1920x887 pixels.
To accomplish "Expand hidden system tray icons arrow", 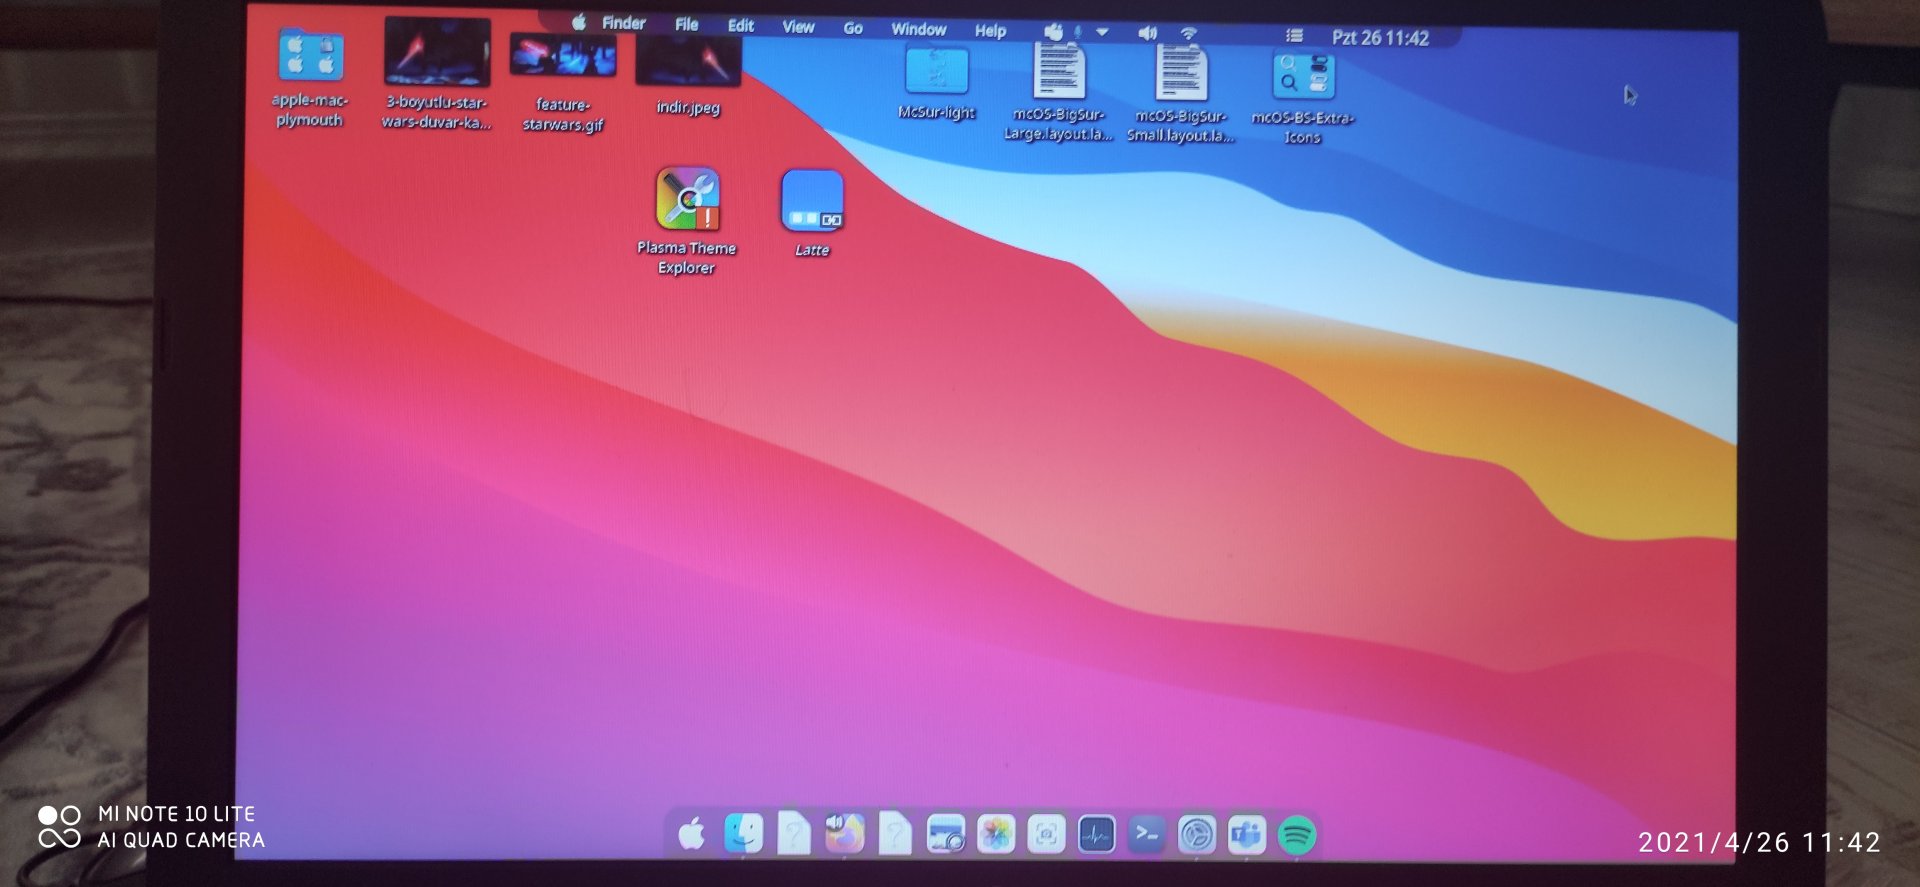I will [x=1103, y=33].
